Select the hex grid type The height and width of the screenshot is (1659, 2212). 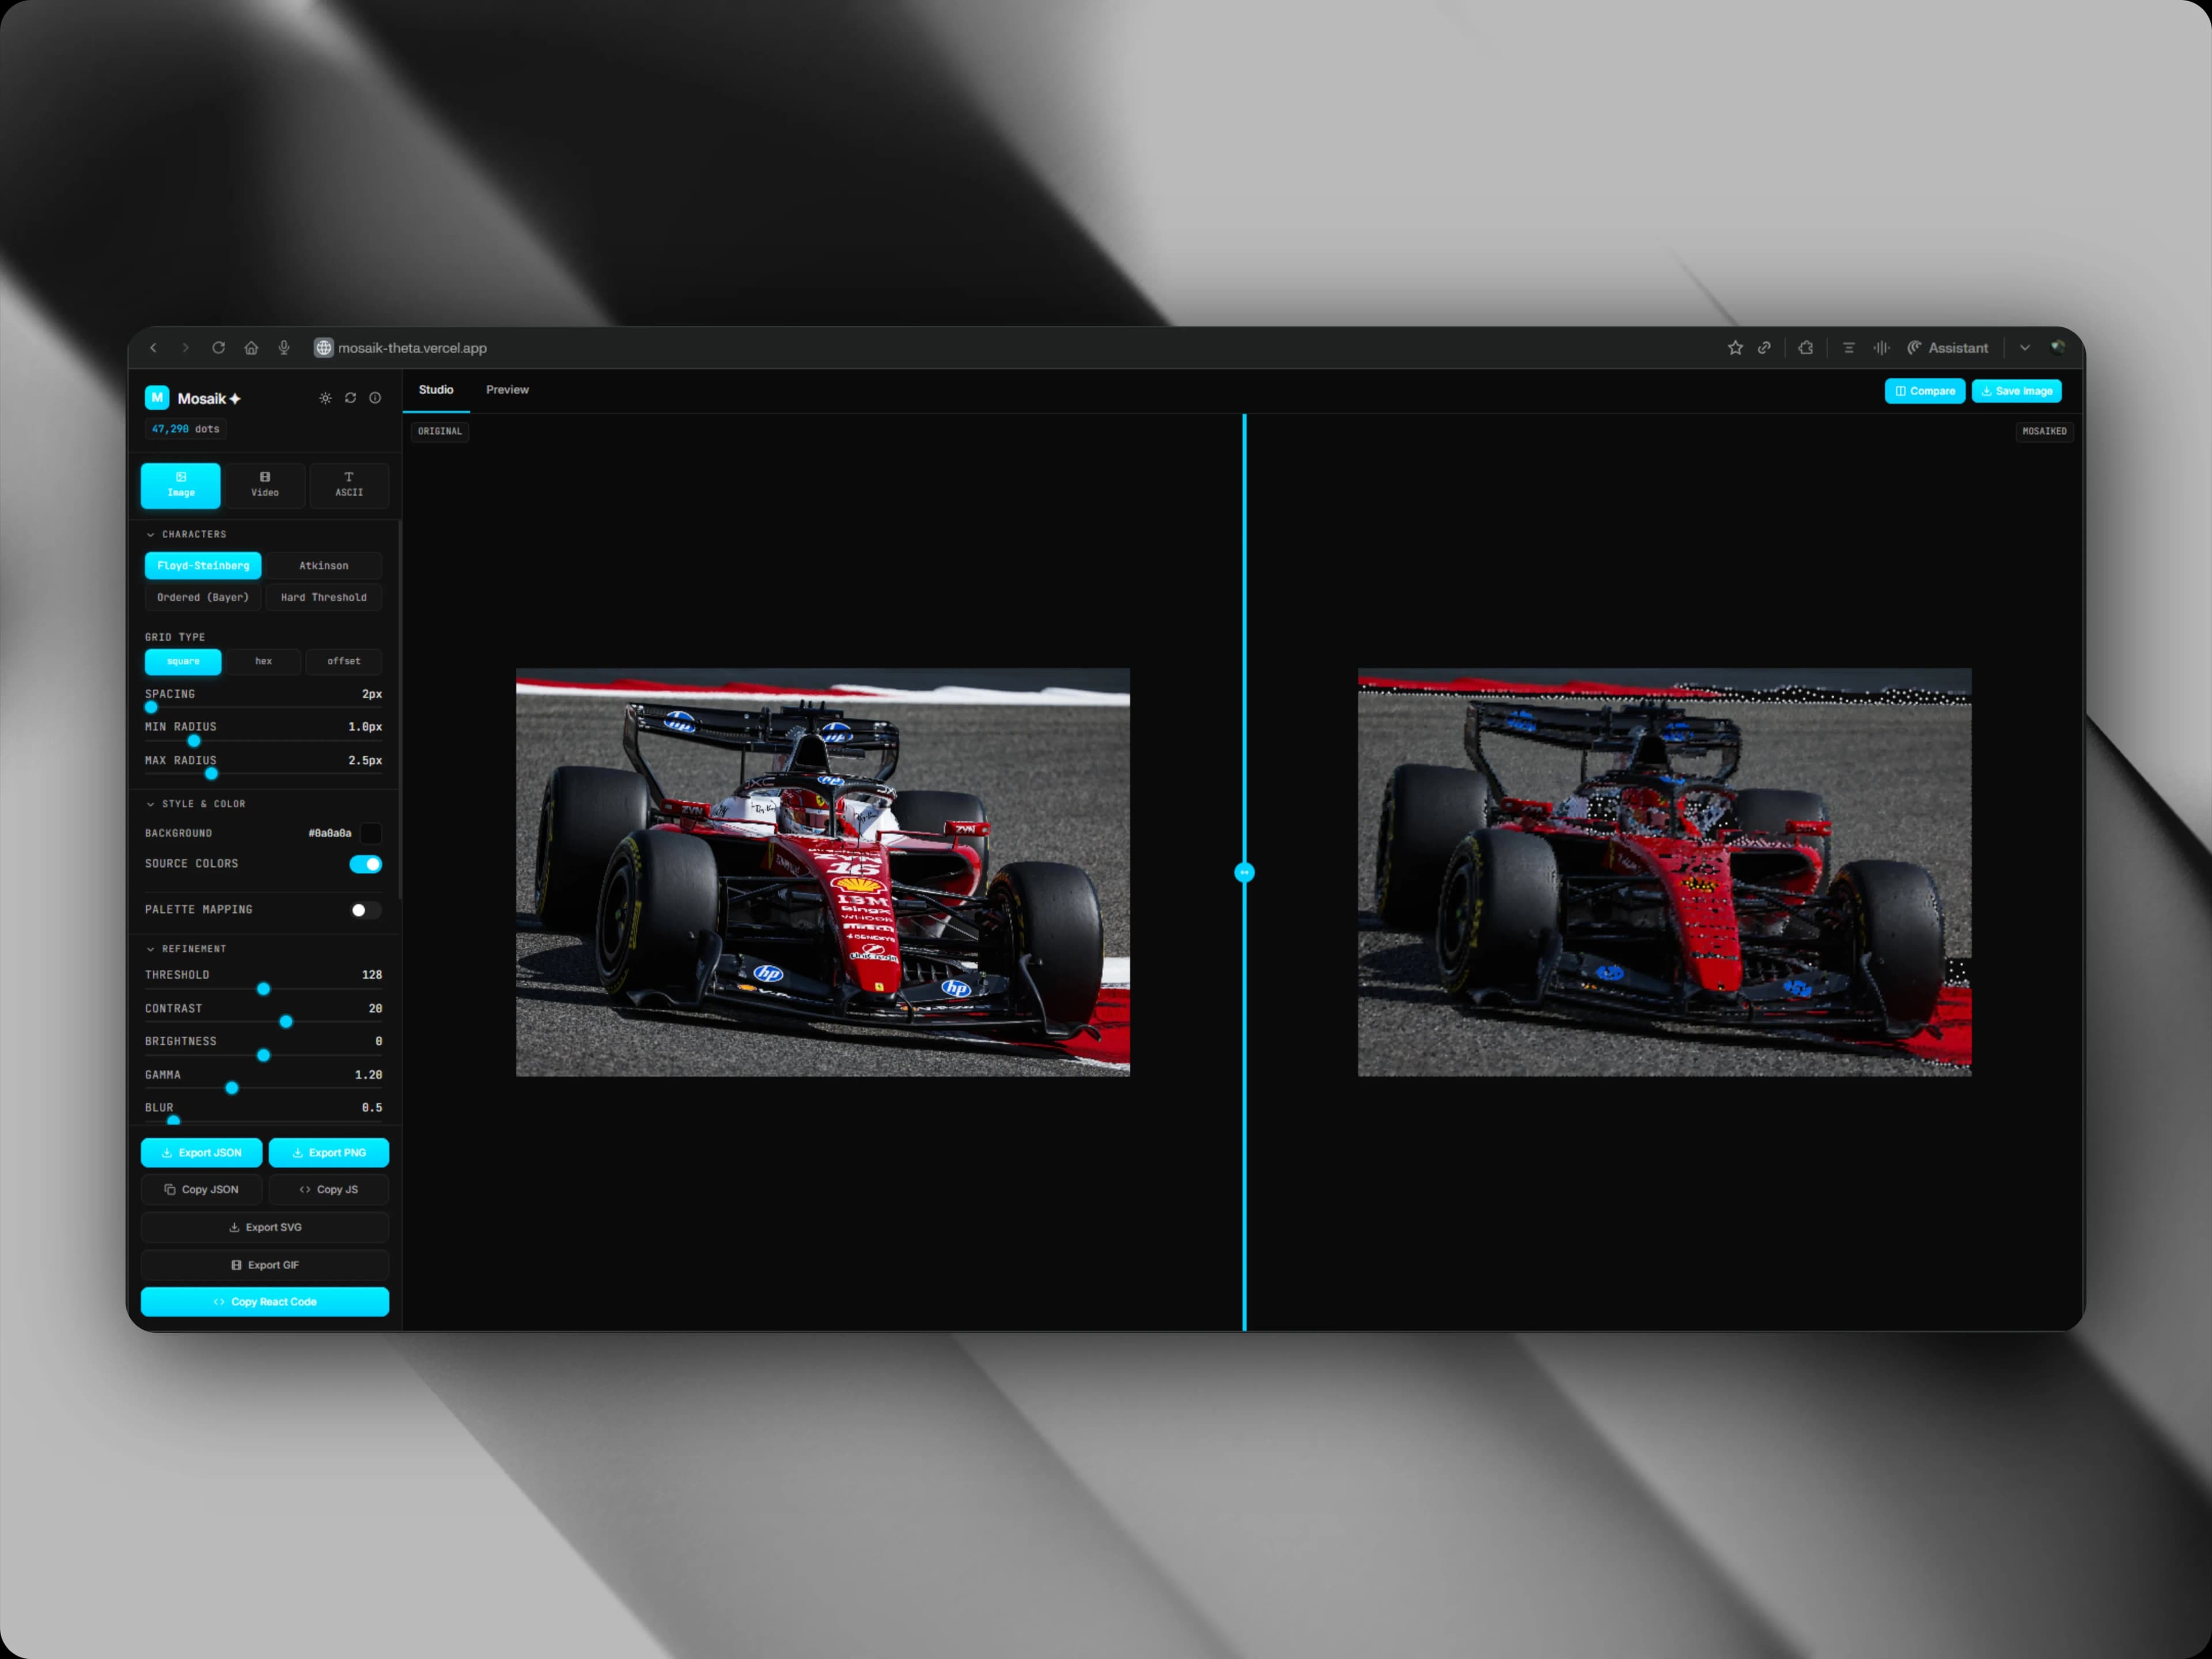click(x=263, y=661)
